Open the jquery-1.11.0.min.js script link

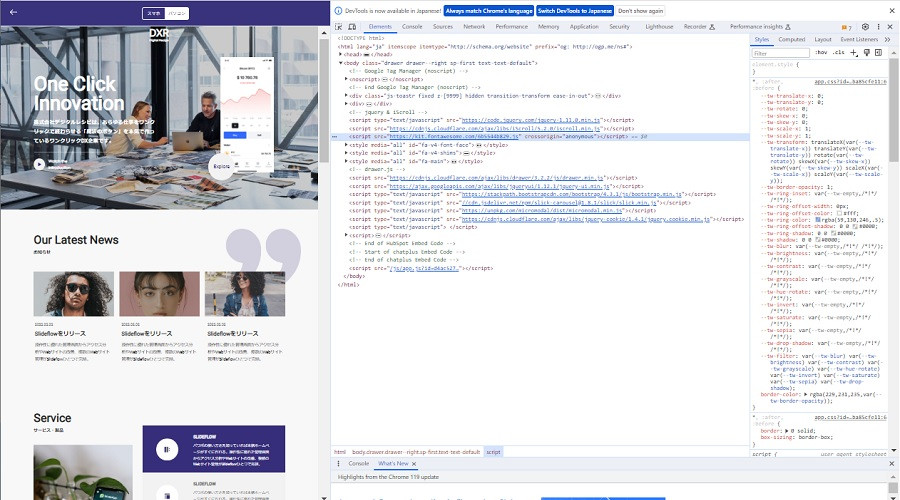point(531,121)
